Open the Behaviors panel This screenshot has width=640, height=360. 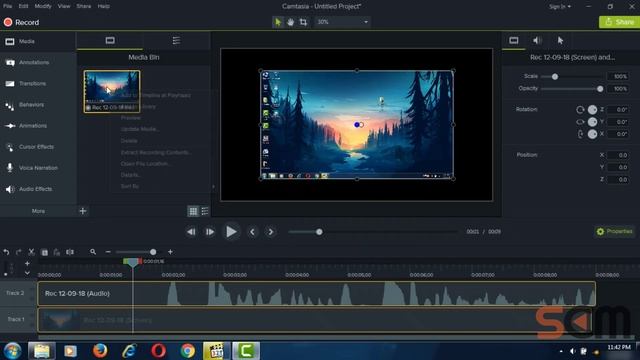pyautogui.click(x=38, y=105)
